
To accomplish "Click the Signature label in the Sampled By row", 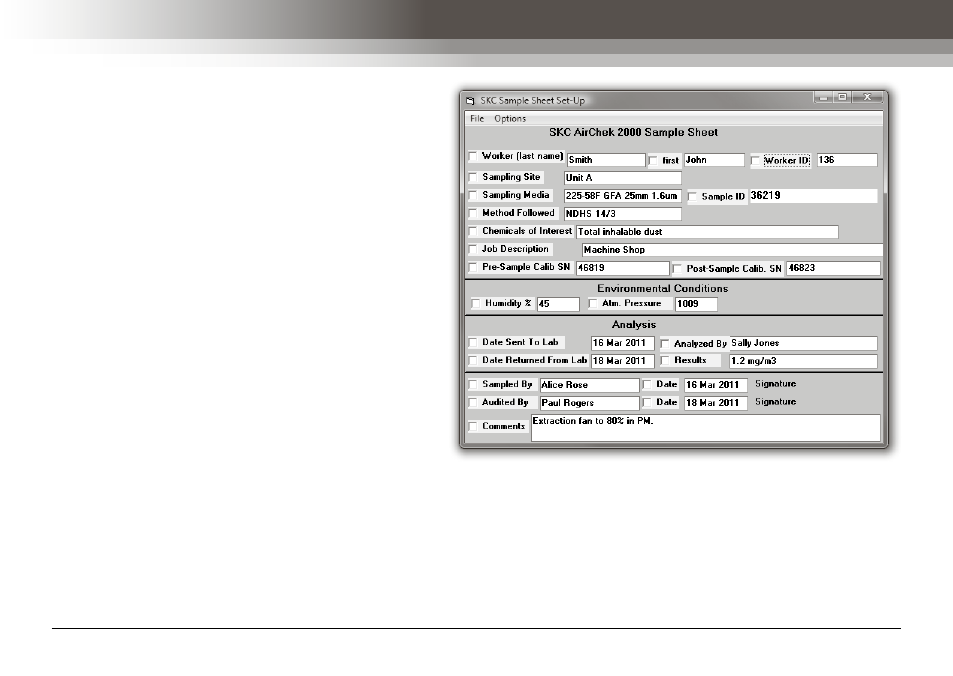I will click(776, 384).
